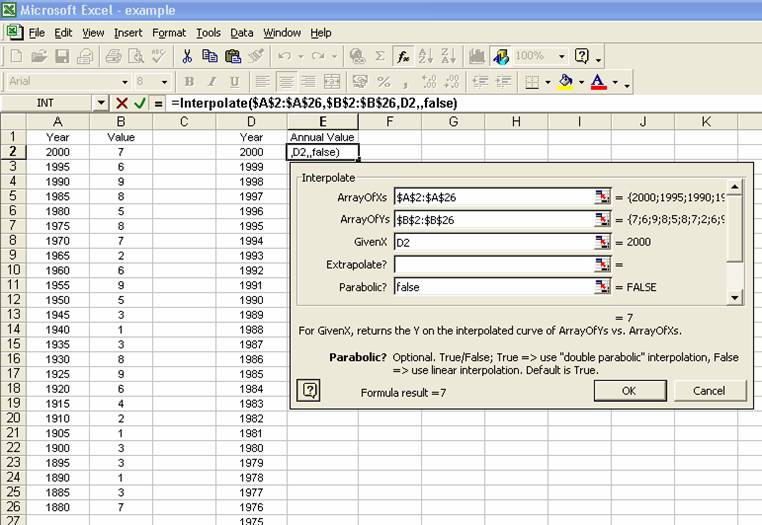The image size is (762, 525).
Task: Click the function help question mark button
Action: coord(309,390)
